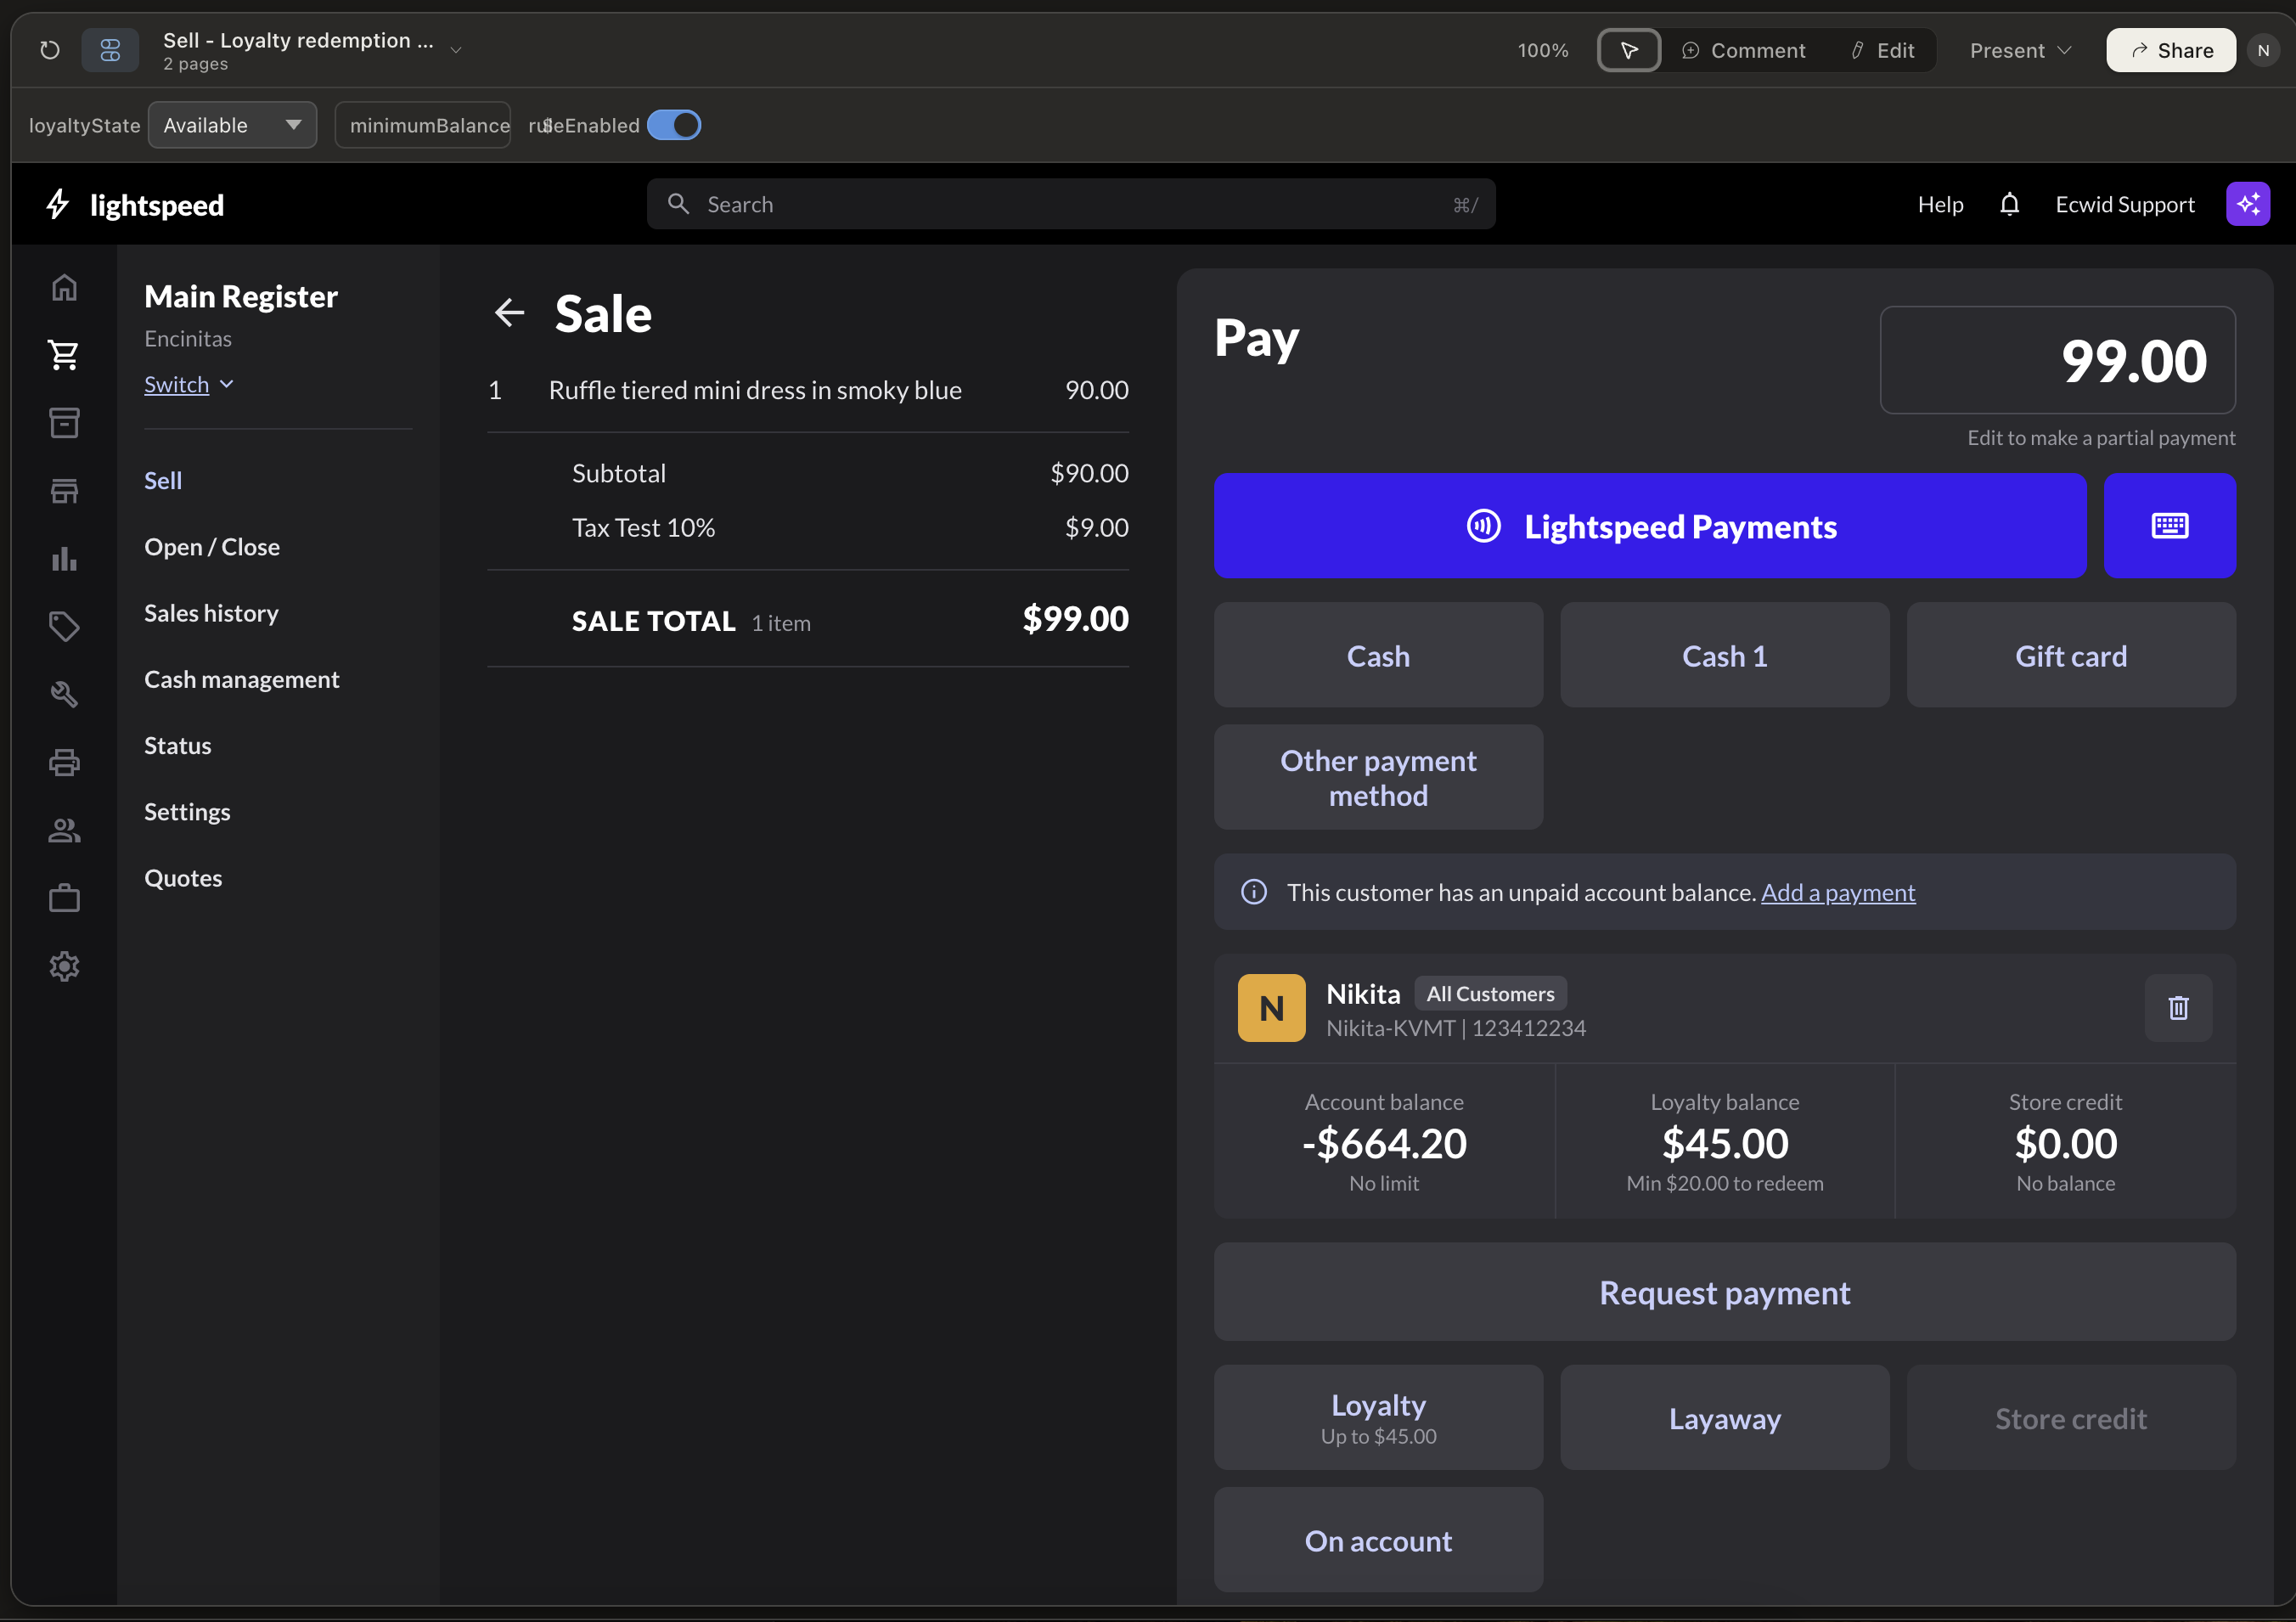This screenshot has width=2296, height=1622.
Task: Open the Present dropdown
Action: [2020, 50]
